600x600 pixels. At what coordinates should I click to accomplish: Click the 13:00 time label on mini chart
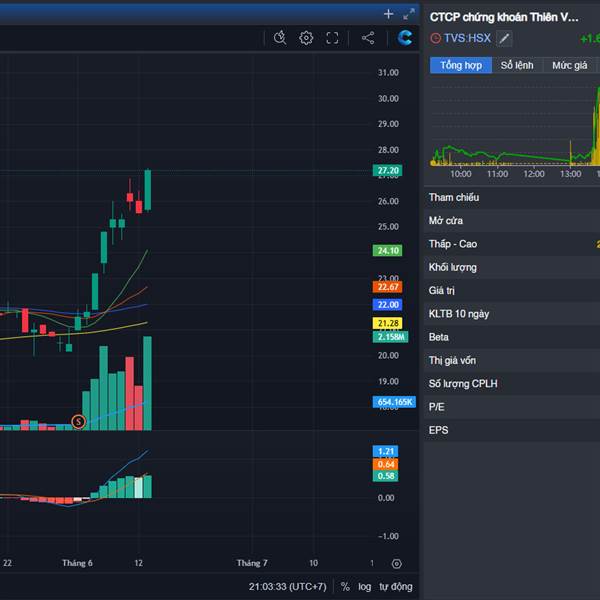[x=571, y=174]
